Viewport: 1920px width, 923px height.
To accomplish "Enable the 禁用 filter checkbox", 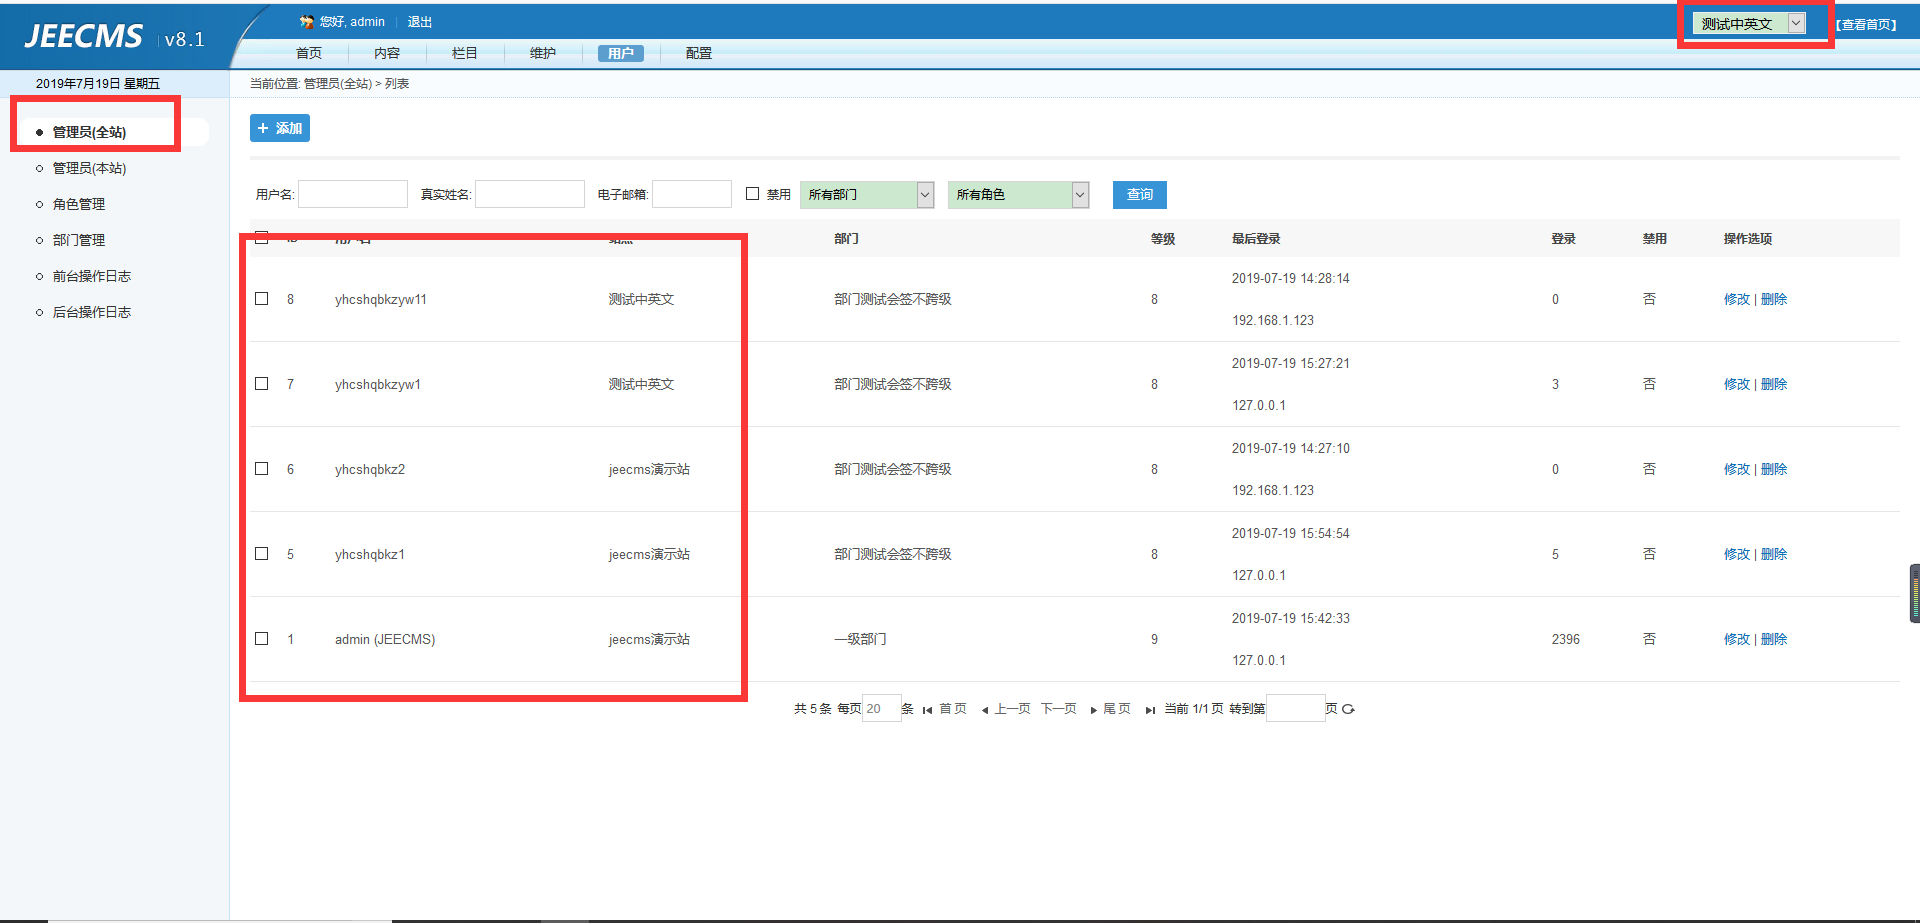I will tap(753, 194).
